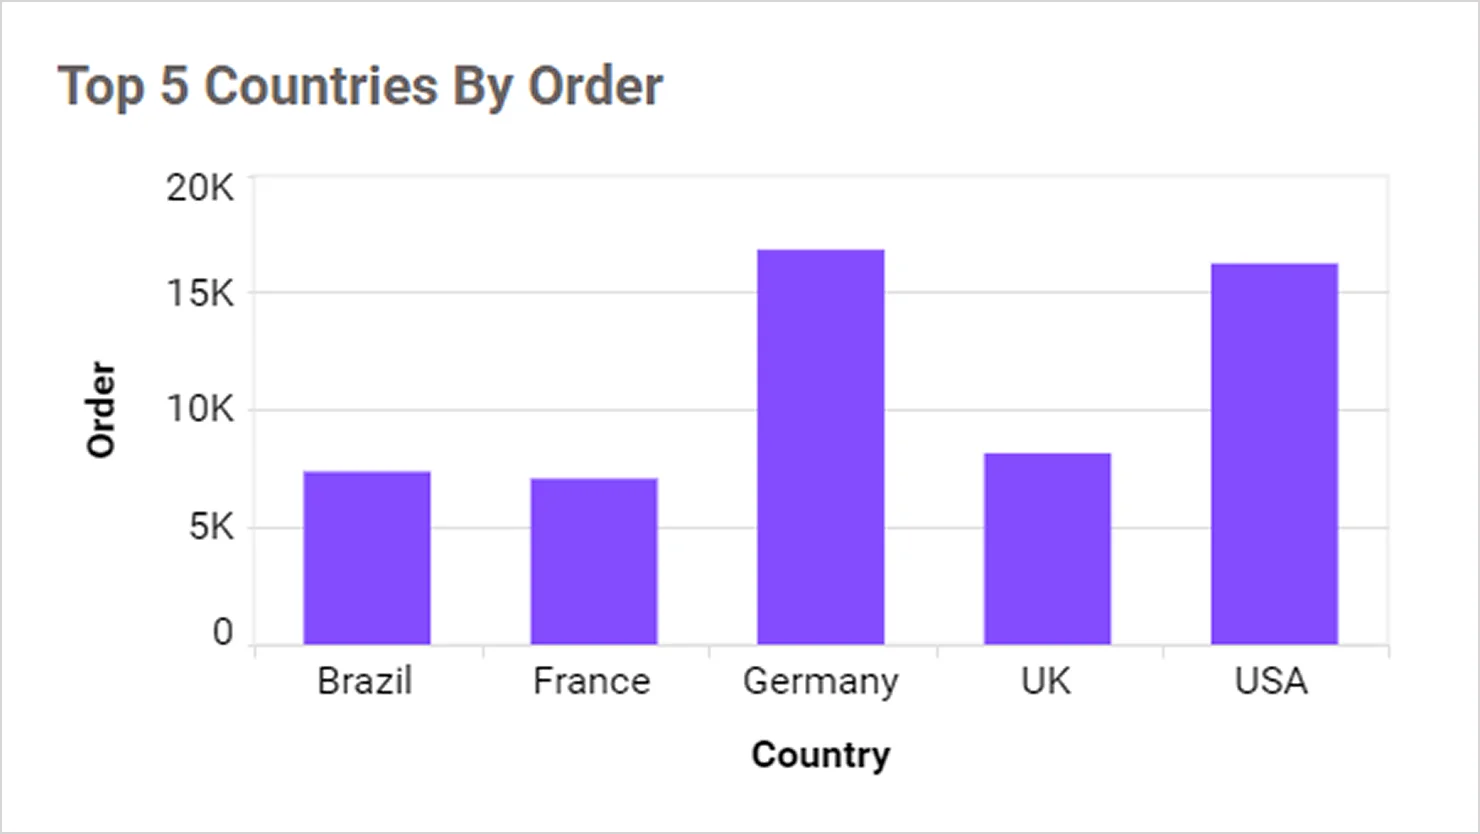Screen dimensions: 1480x834
Task: Click the chart title Top 5 Countries By Order
Action: 360,86
